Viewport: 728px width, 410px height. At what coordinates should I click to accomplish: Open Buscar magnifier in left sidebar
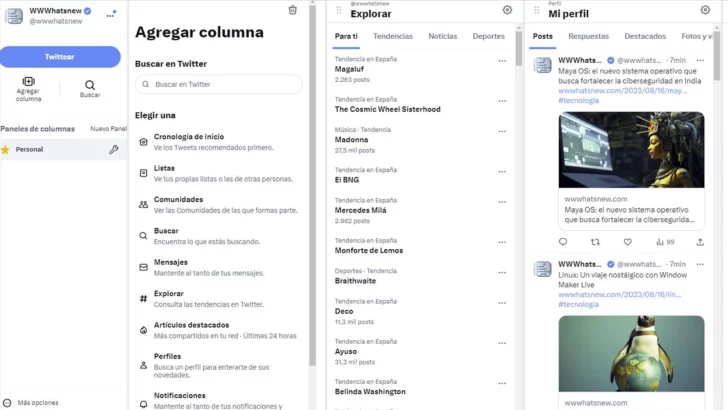click(90, 86)
